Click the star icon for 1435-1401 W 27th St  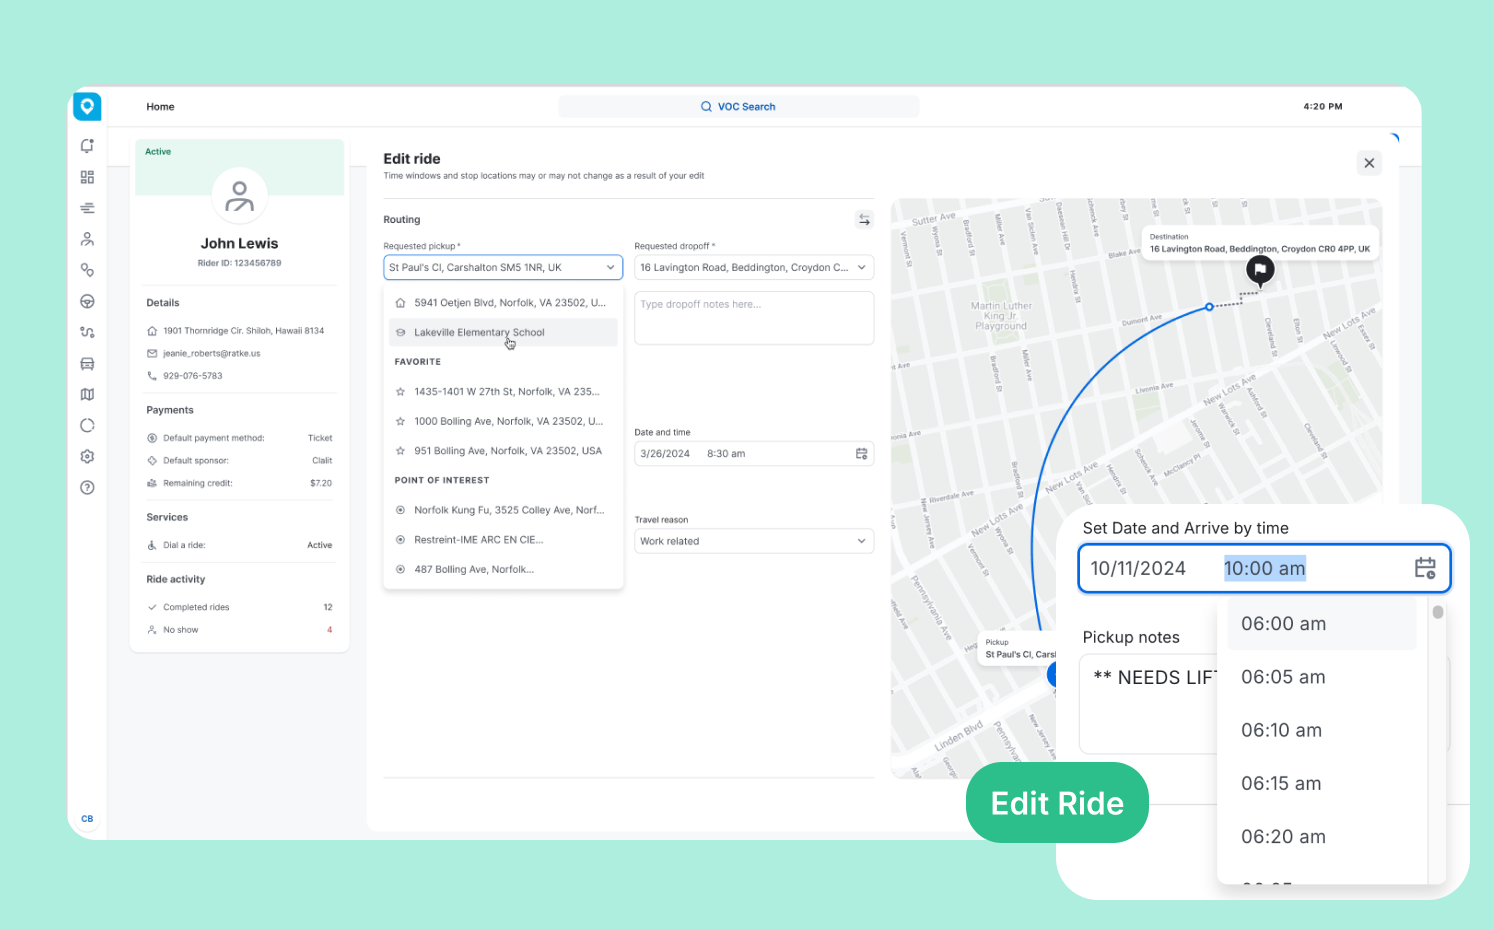pyautogui.click(x=400, y=392)
